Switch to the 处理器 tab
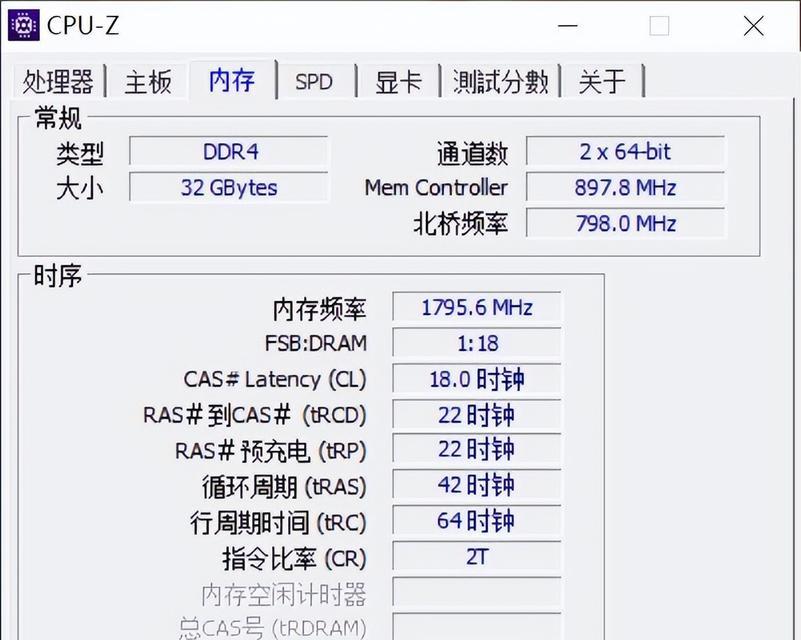The image size is (801, 640). [58, 81]
